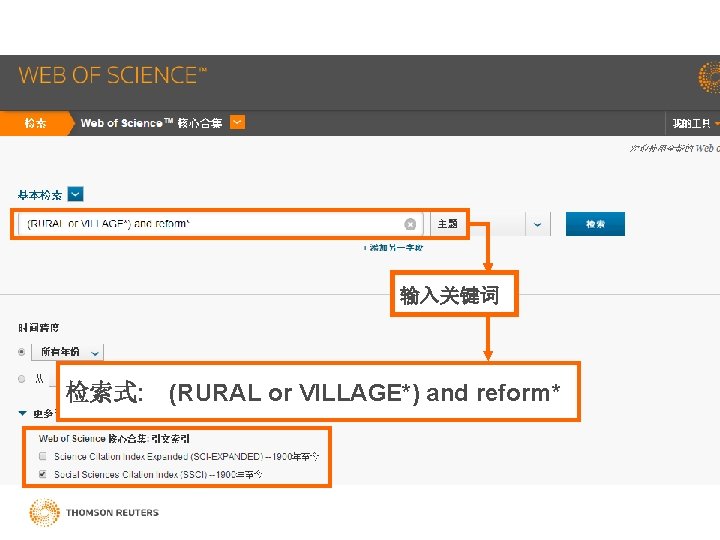
Task: Click the orange Thomson Reuters emblem in the header
Action: (x=709, y=77)
